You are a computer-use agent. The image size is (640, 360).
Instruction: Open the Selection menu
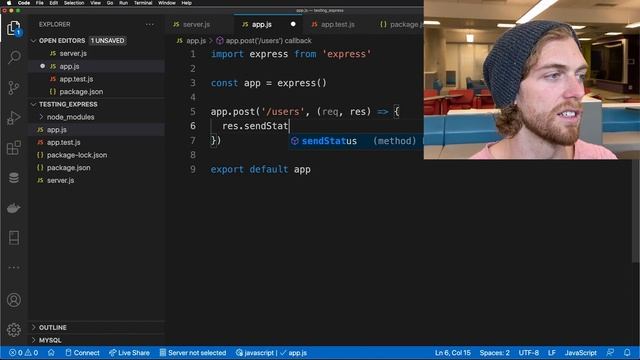click(x=74, y=3)
